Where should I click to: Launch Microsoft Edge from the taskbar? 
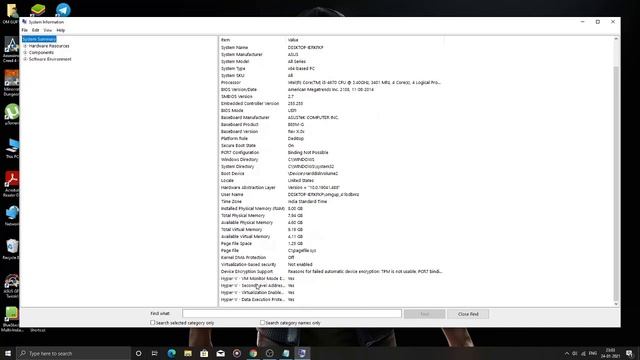pos(171,353)
